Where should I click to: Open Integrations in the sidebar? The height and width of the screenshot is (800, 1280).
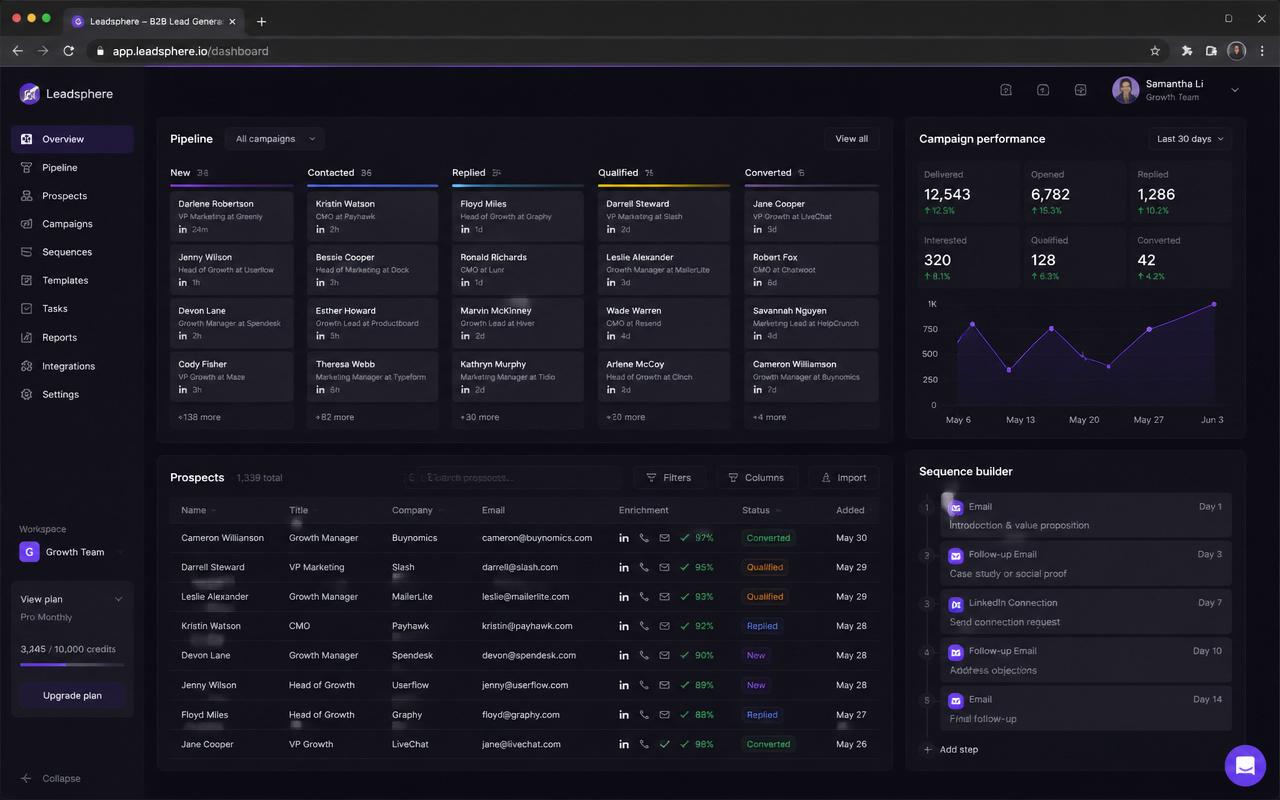(72, 366)
